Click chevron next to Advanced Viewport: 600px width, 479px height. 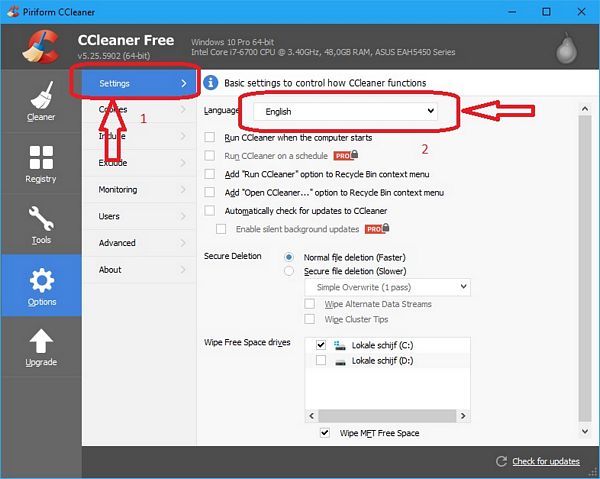click(183, 243)
